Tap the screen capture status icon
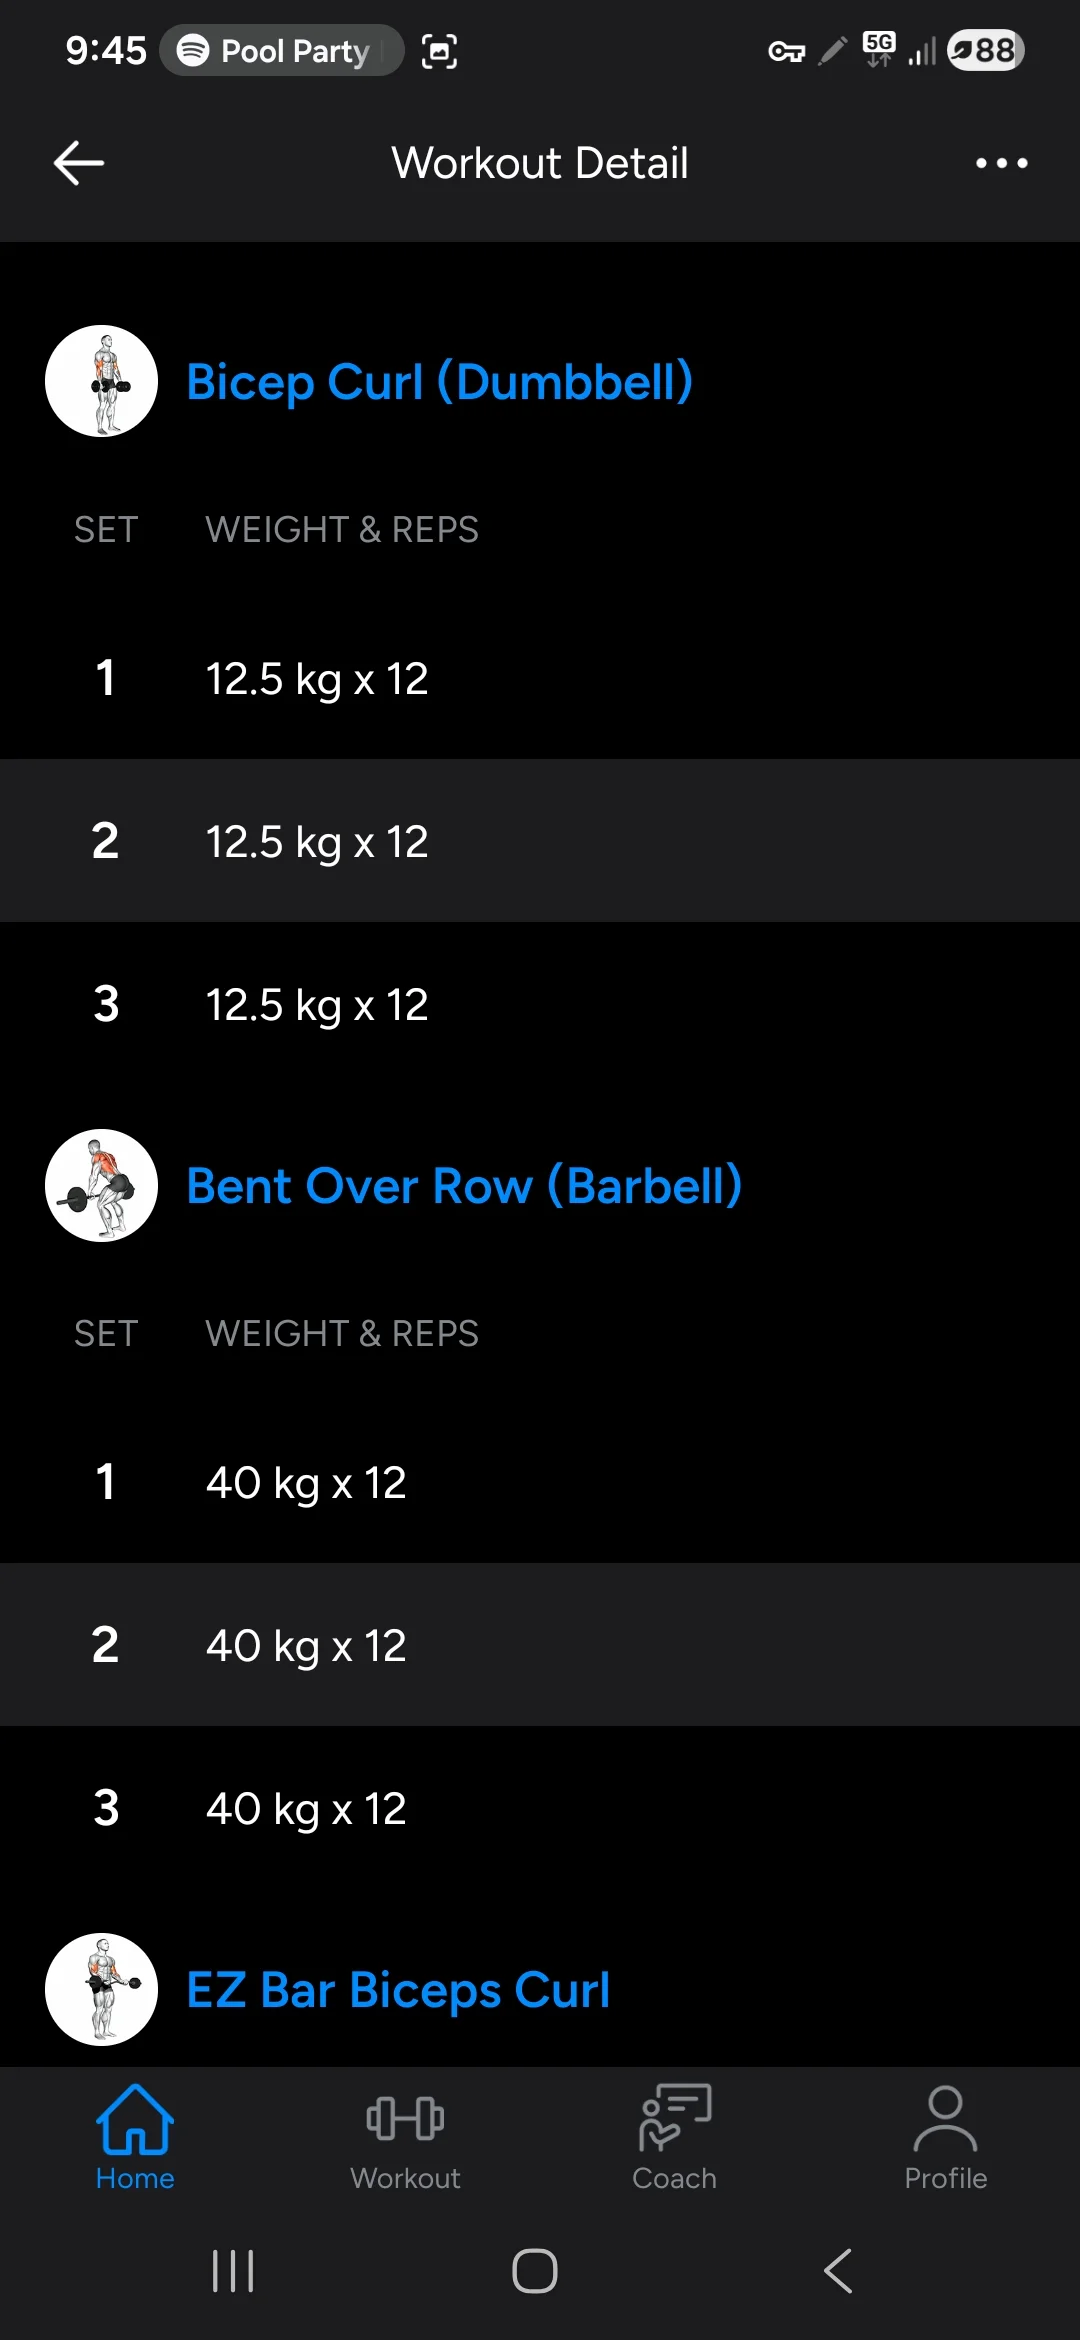The image size is (1080, 2340). click(x=439, y=50)
